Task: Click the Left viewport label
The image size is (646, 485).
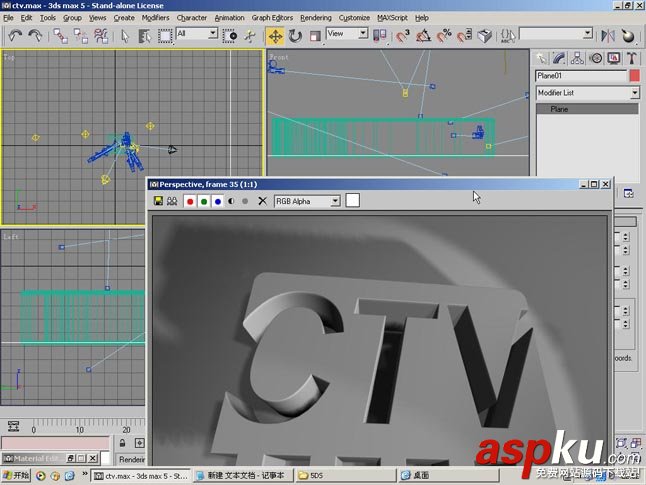Action: pyautogui.click(x=11, y=237)
